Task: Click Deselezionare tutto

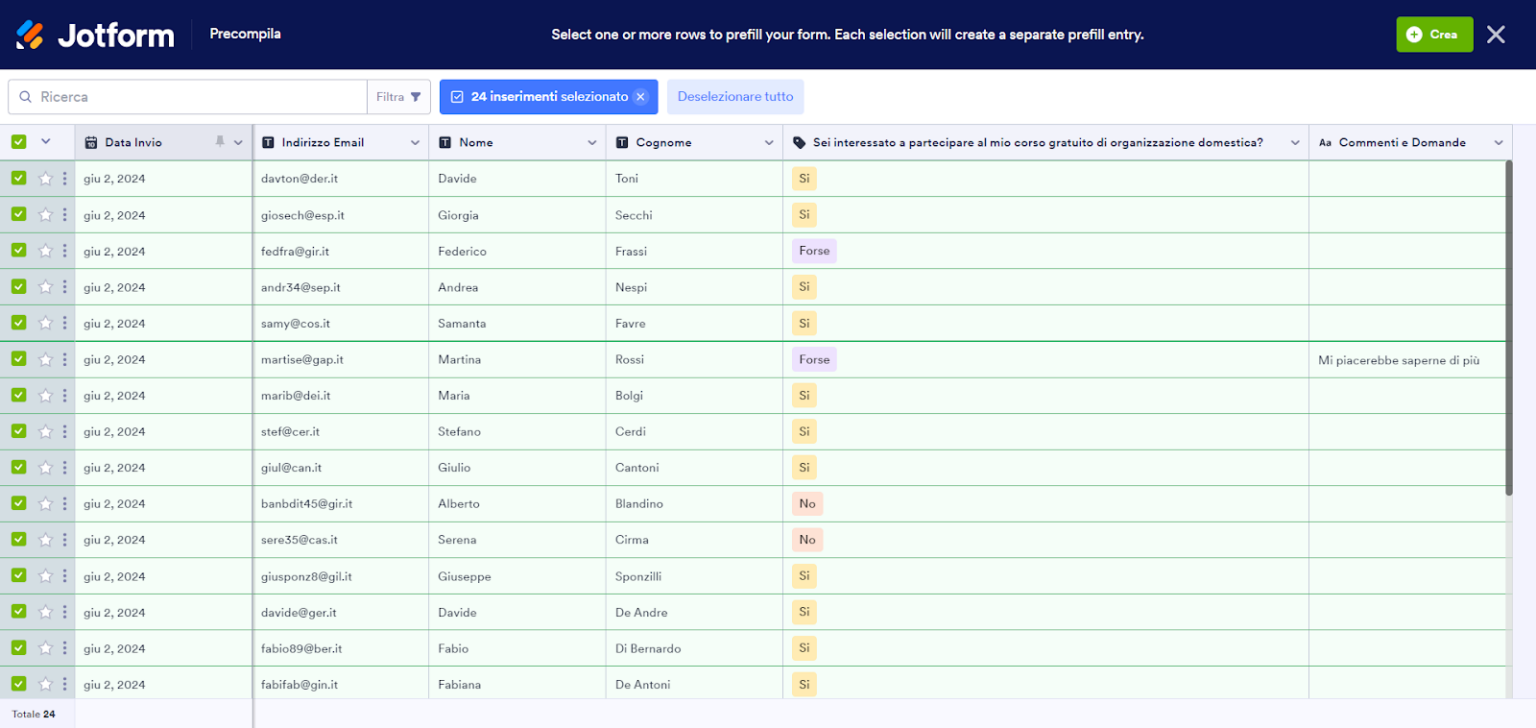Action: tap(736, 96)
